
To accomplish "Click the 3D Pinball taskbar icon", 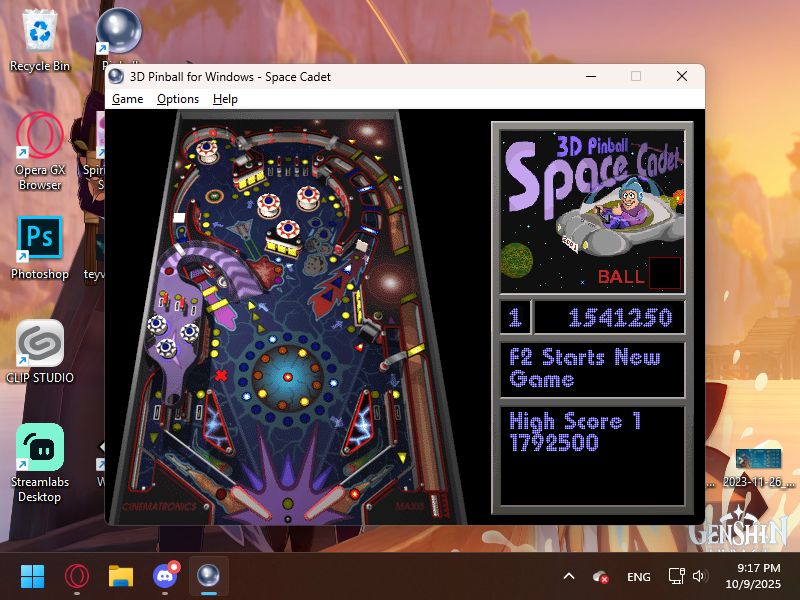I will coord(209,577).
